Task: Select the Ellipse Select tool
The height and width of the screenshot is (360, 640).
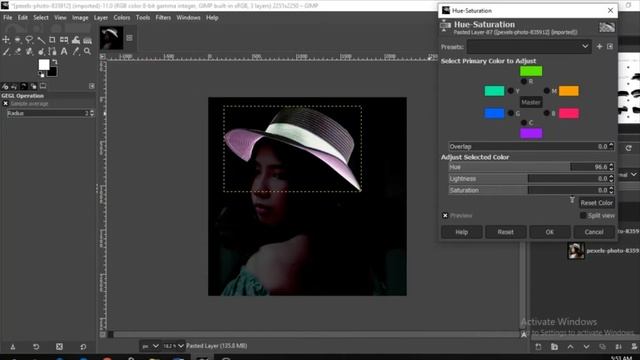Action: pyautogui.click(x=18, y=40)
